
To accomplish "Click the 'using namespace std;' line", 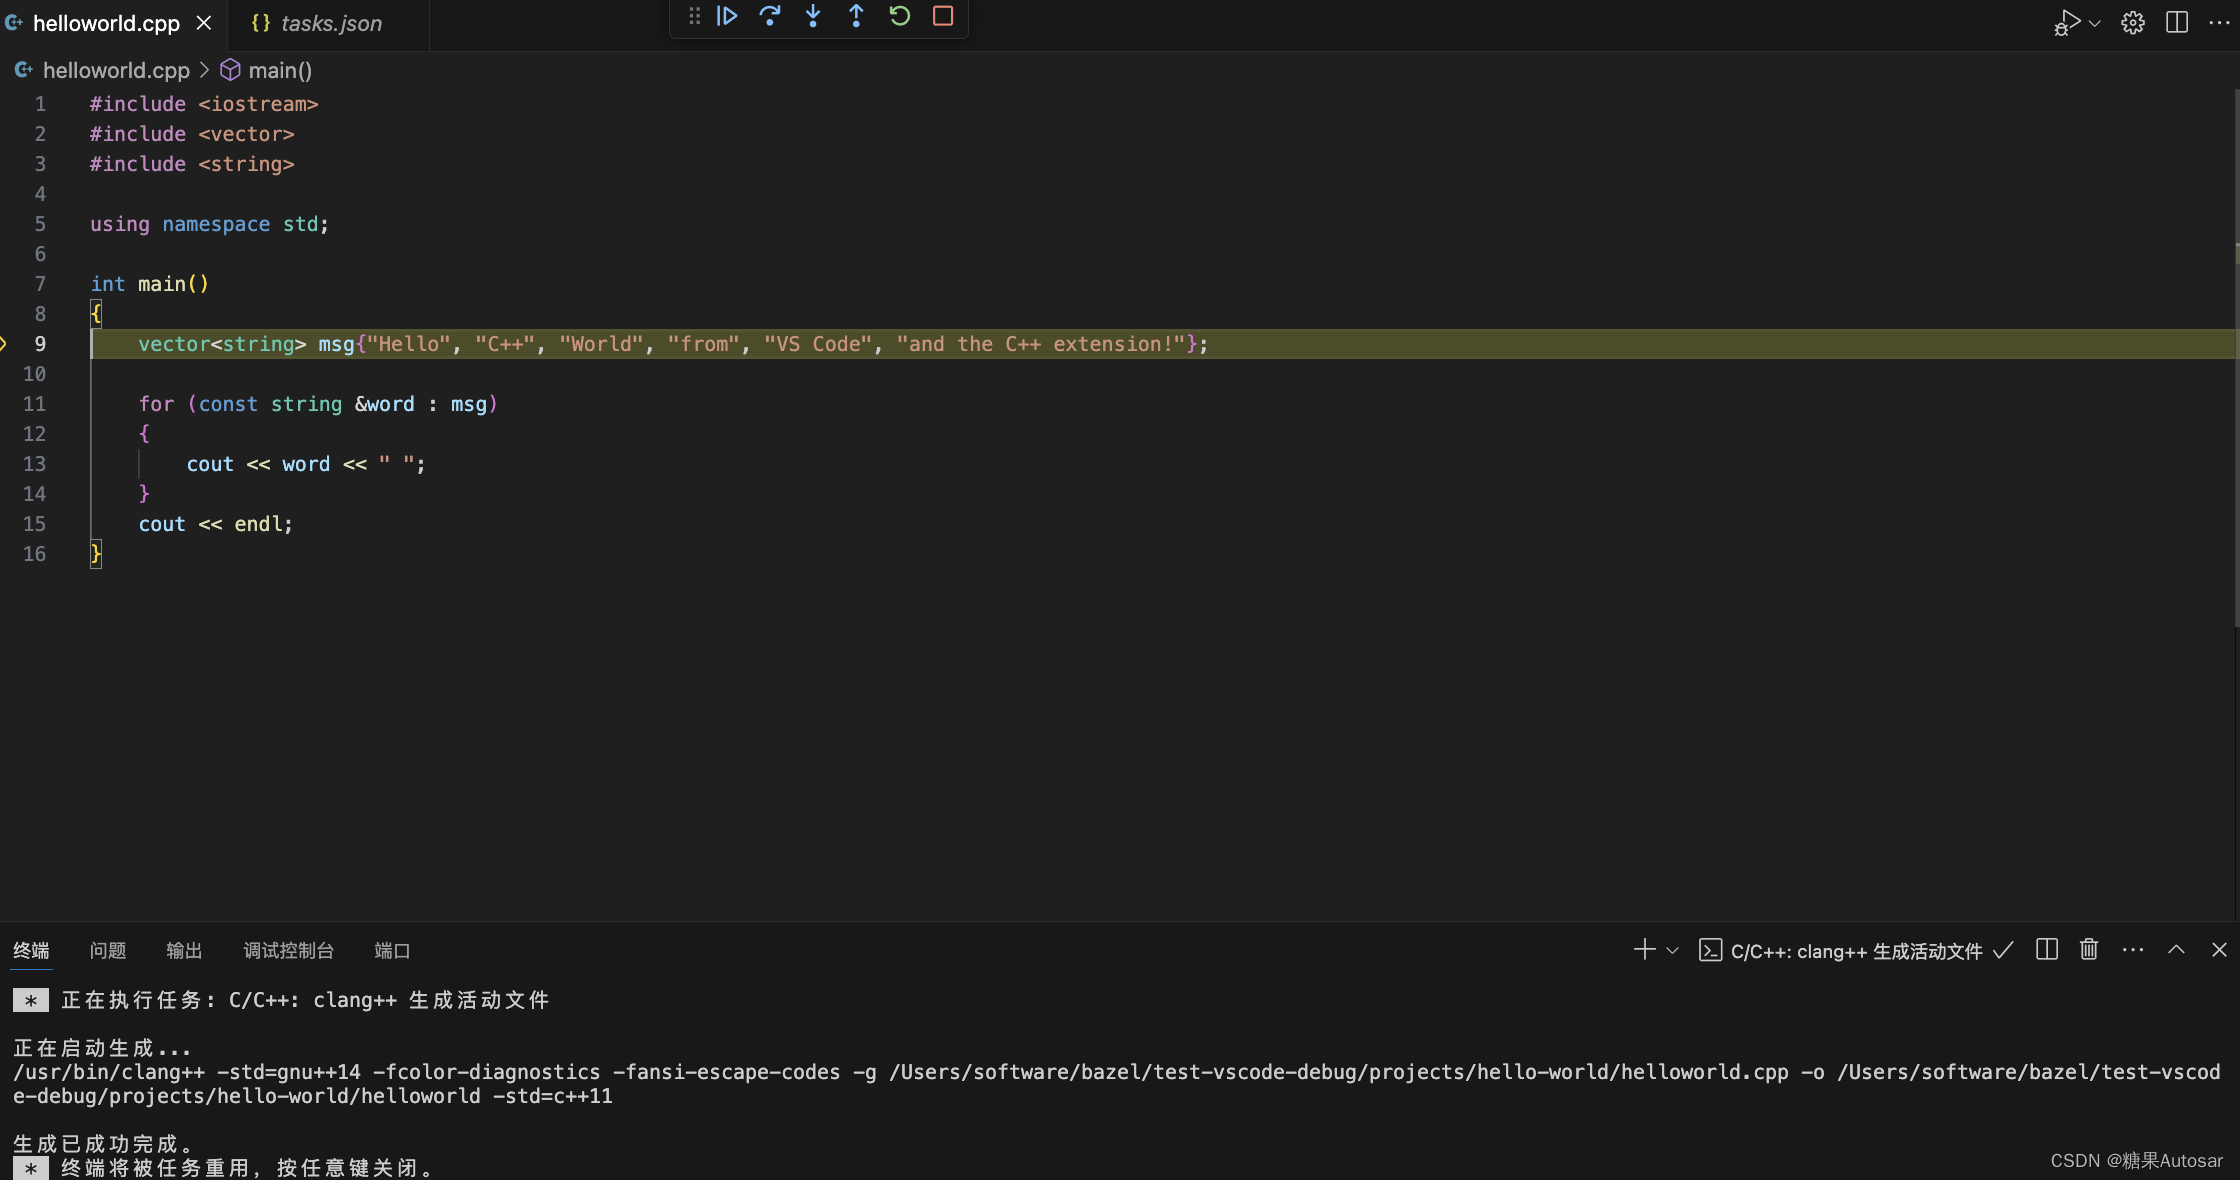I will click(x=209, y=224).
